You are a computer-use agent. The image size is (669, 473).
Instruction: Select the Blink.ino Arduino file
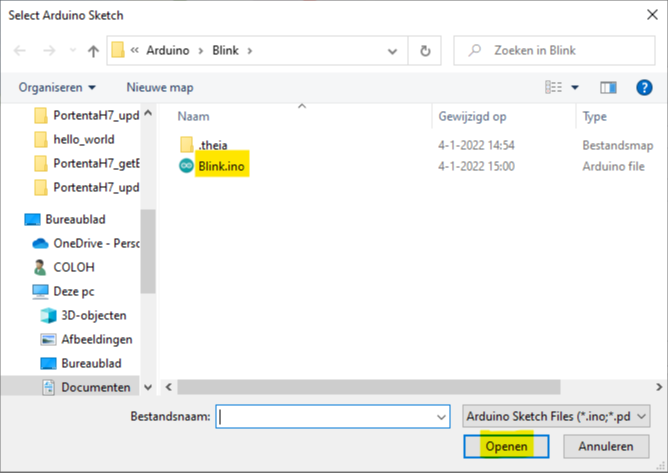click(221, 166)
